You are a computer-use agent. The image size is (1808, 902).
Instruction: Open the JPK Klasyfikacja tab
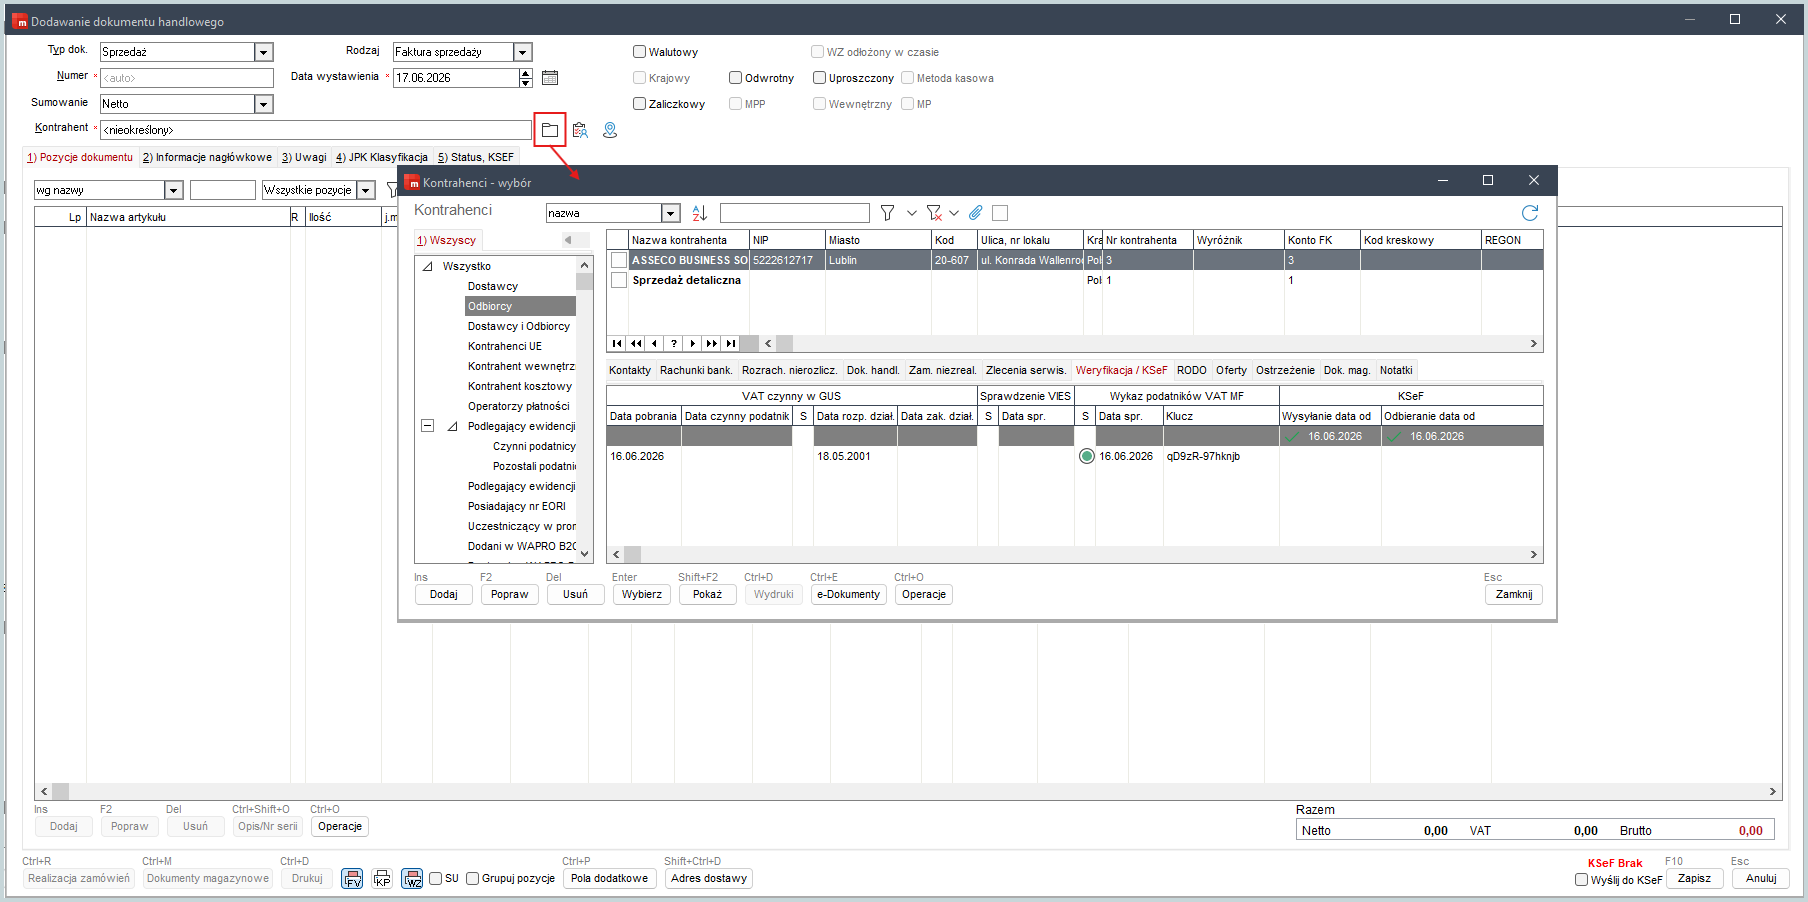[382, 157]
